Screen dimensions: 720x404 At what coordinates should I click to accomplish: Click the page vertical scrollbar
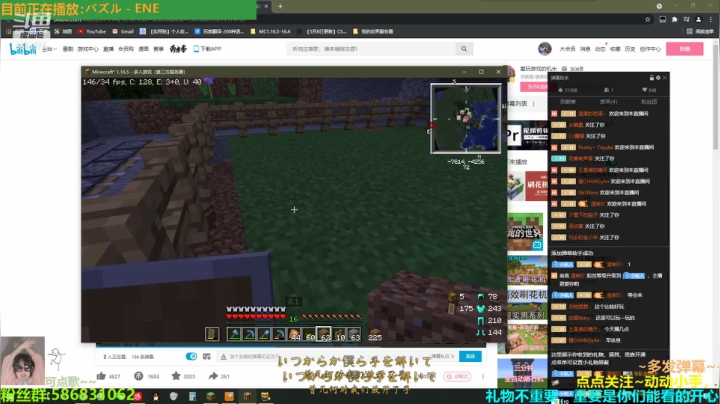(x=716, y=96)
